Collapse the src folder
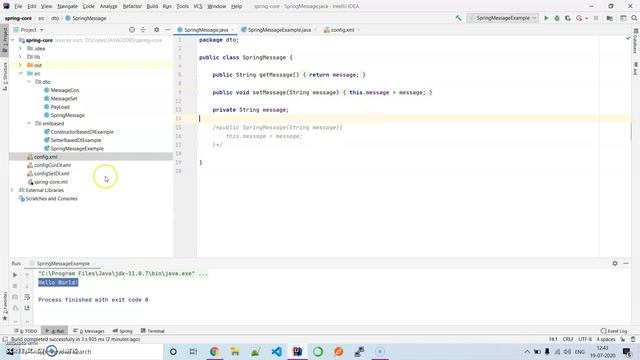The image size is (640, 360). pyautogui.click(x=20, y=73)
